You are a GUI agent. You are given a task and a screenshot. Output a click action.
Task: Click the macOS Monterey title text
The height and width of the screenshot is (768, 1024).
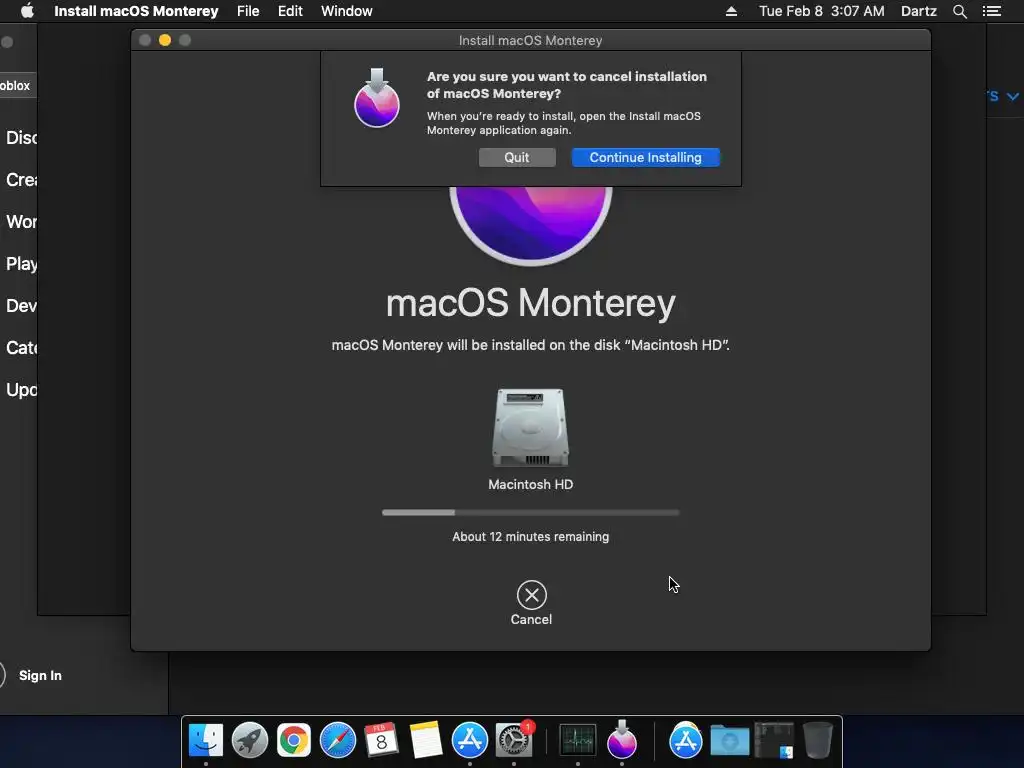(x=530, y=304)
